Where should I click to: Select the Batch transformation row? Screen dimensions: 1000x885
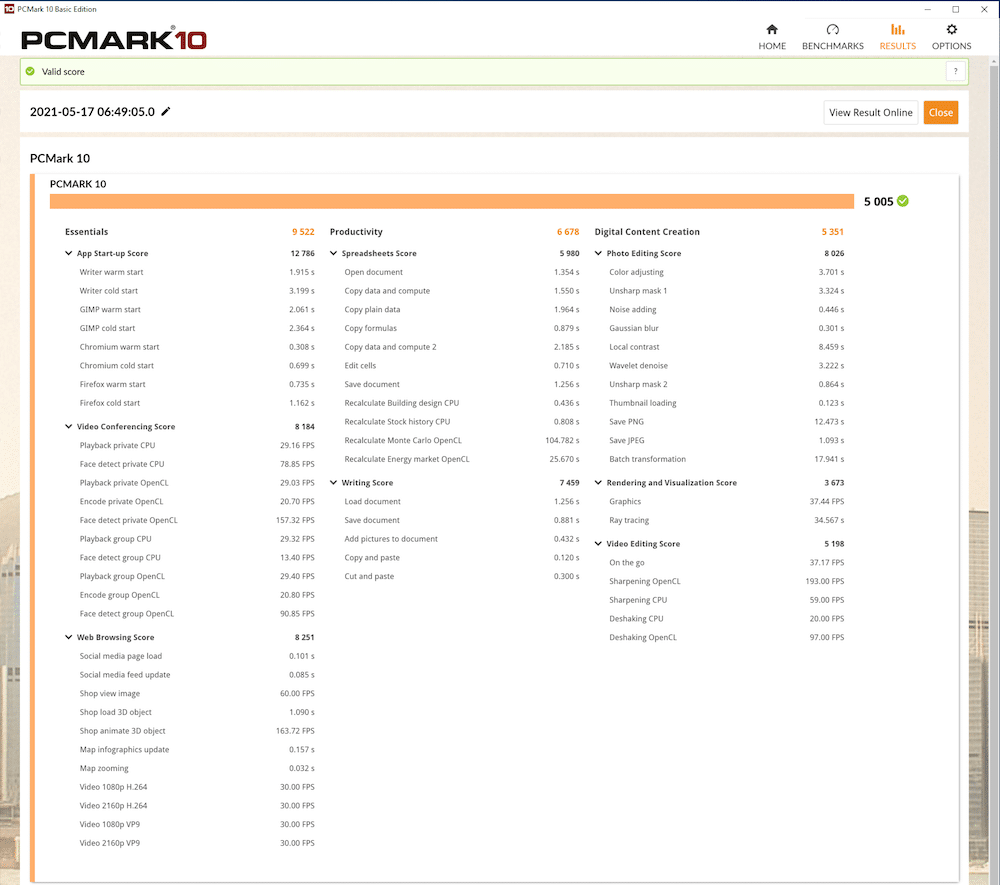click(726, 459)
